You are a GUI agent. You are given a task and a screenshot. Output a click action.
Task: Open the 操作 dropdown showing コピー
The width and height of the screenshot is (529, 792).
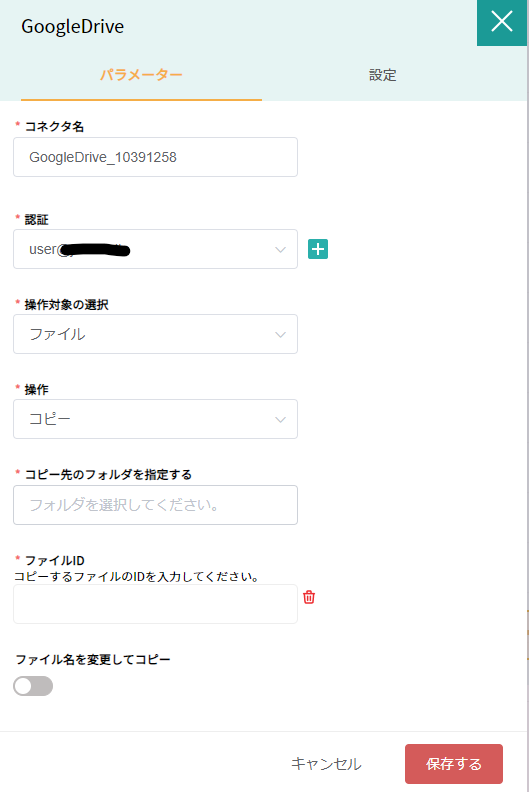pyautogui.click(x=155, y=419)
